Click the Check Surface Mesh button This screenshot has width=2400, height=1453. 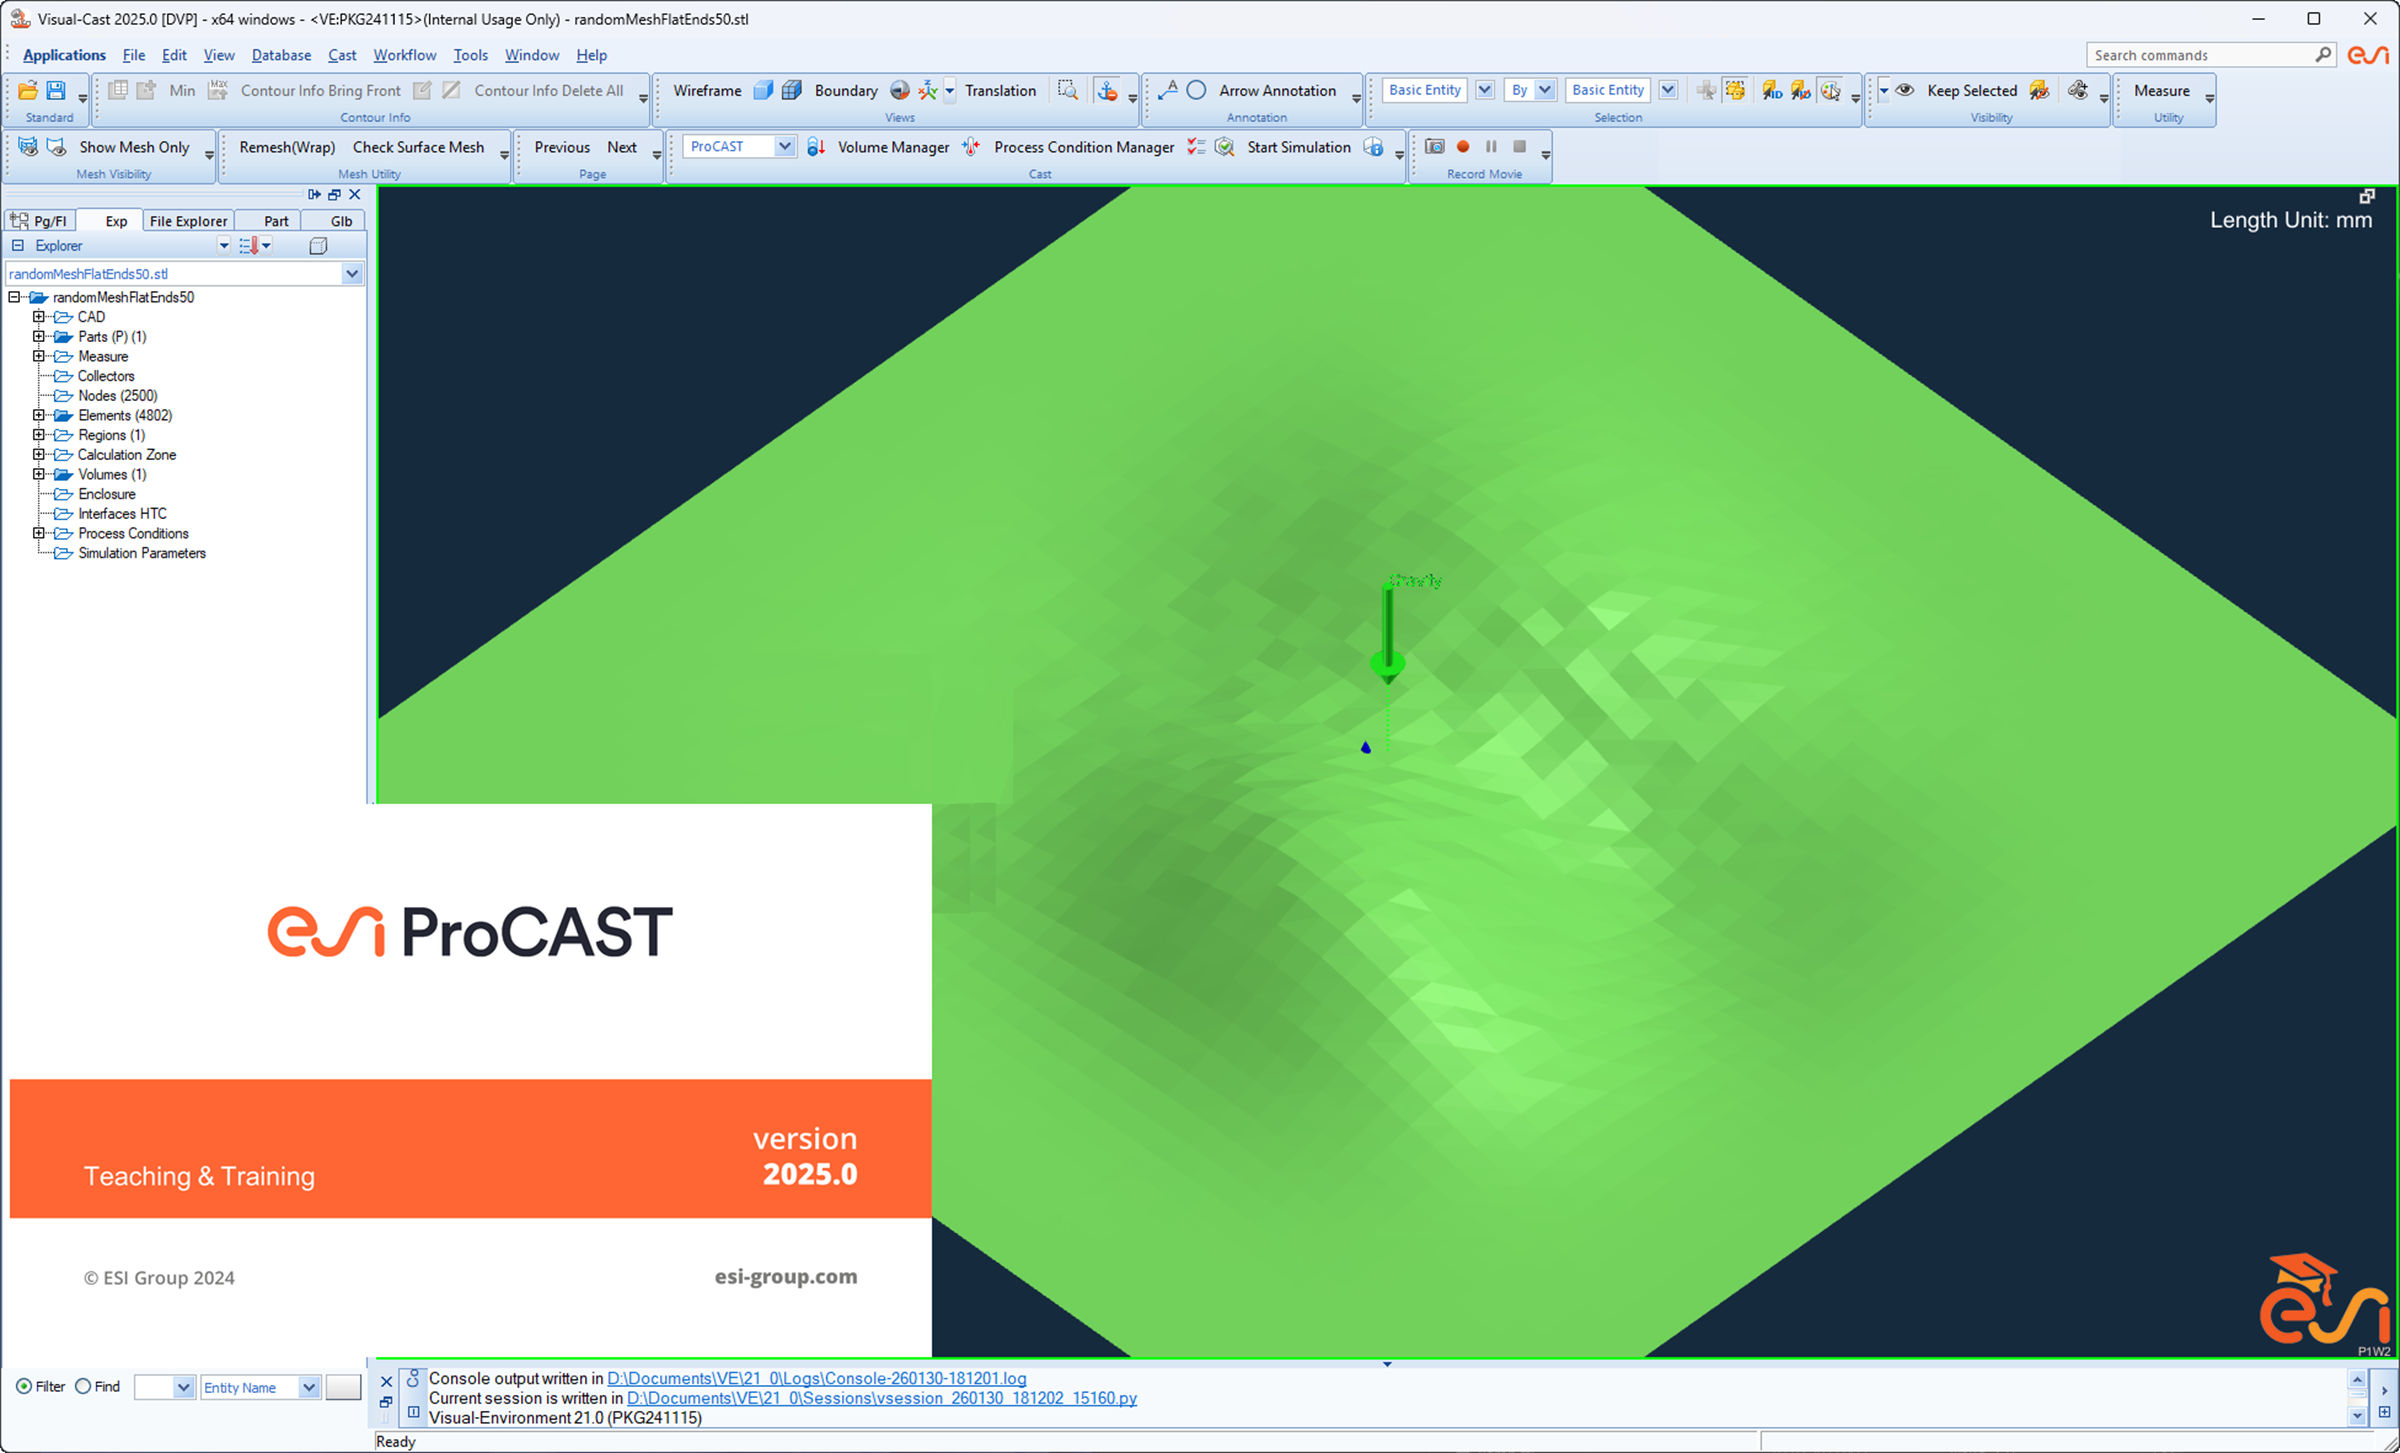tap(419, 147)
